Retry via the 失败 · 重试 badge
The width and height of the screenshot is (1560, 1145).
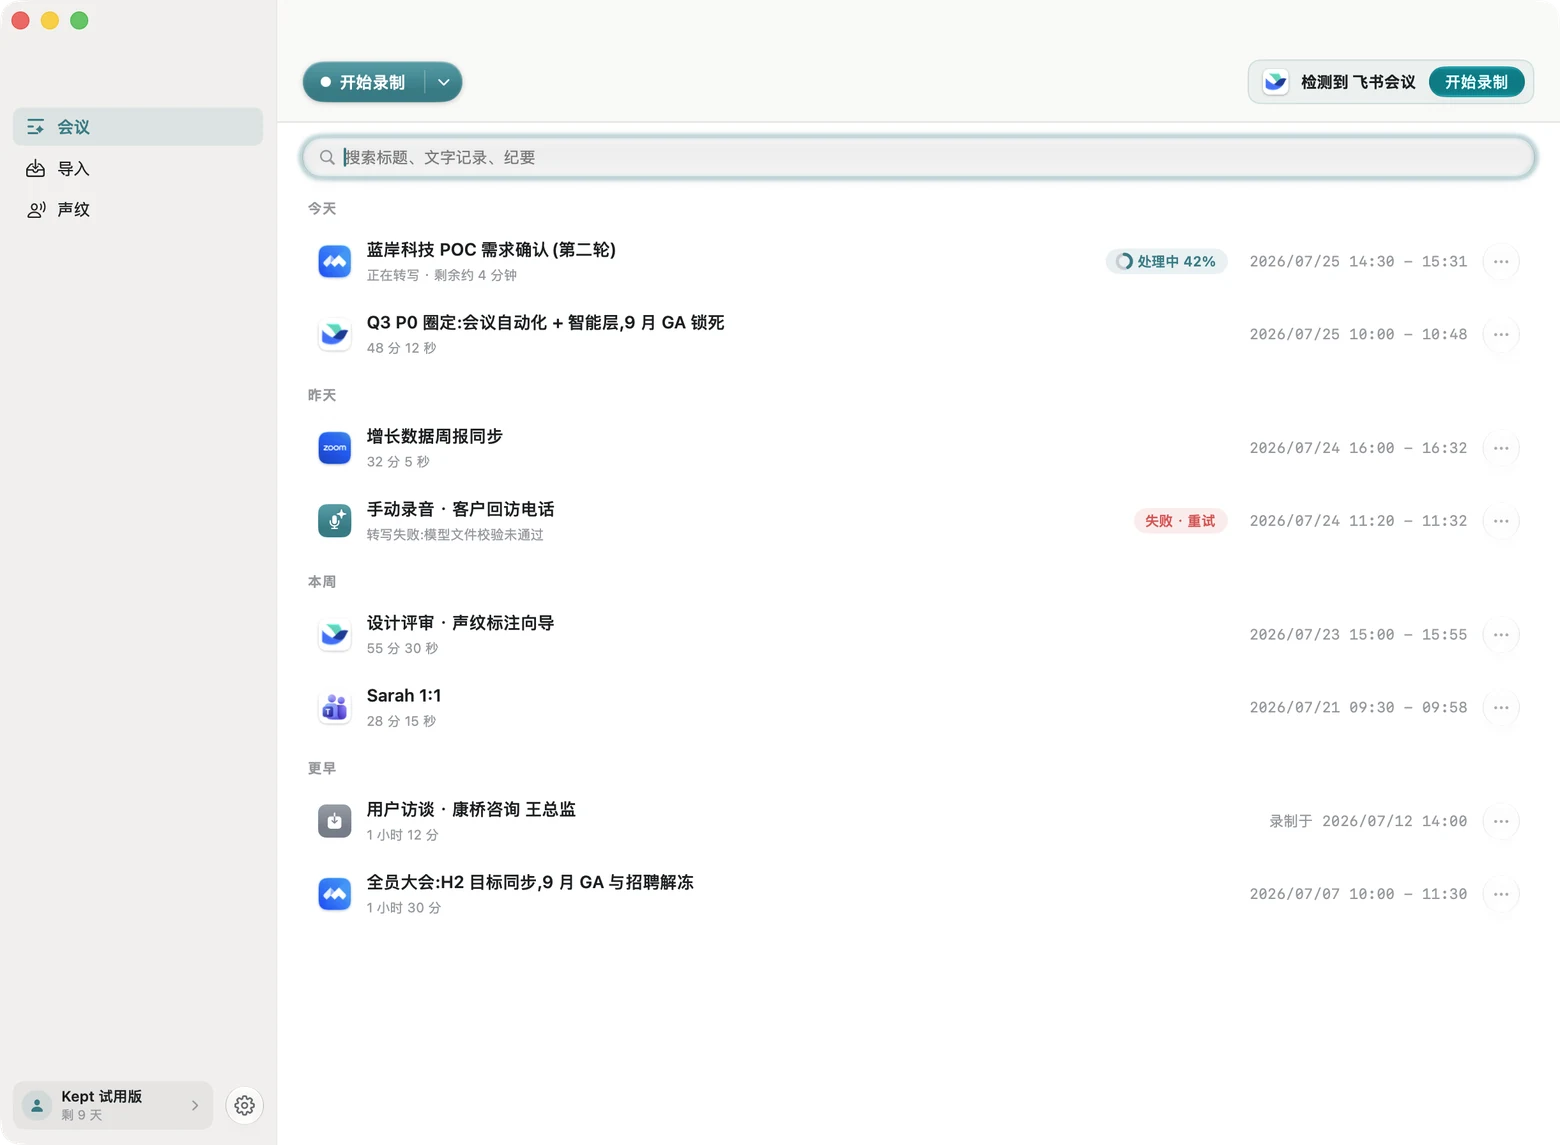(x=1180, y=521)
